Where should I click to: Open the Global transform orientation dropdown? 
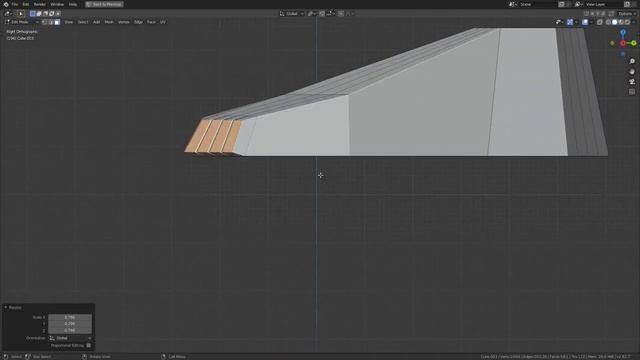[291, 14]
